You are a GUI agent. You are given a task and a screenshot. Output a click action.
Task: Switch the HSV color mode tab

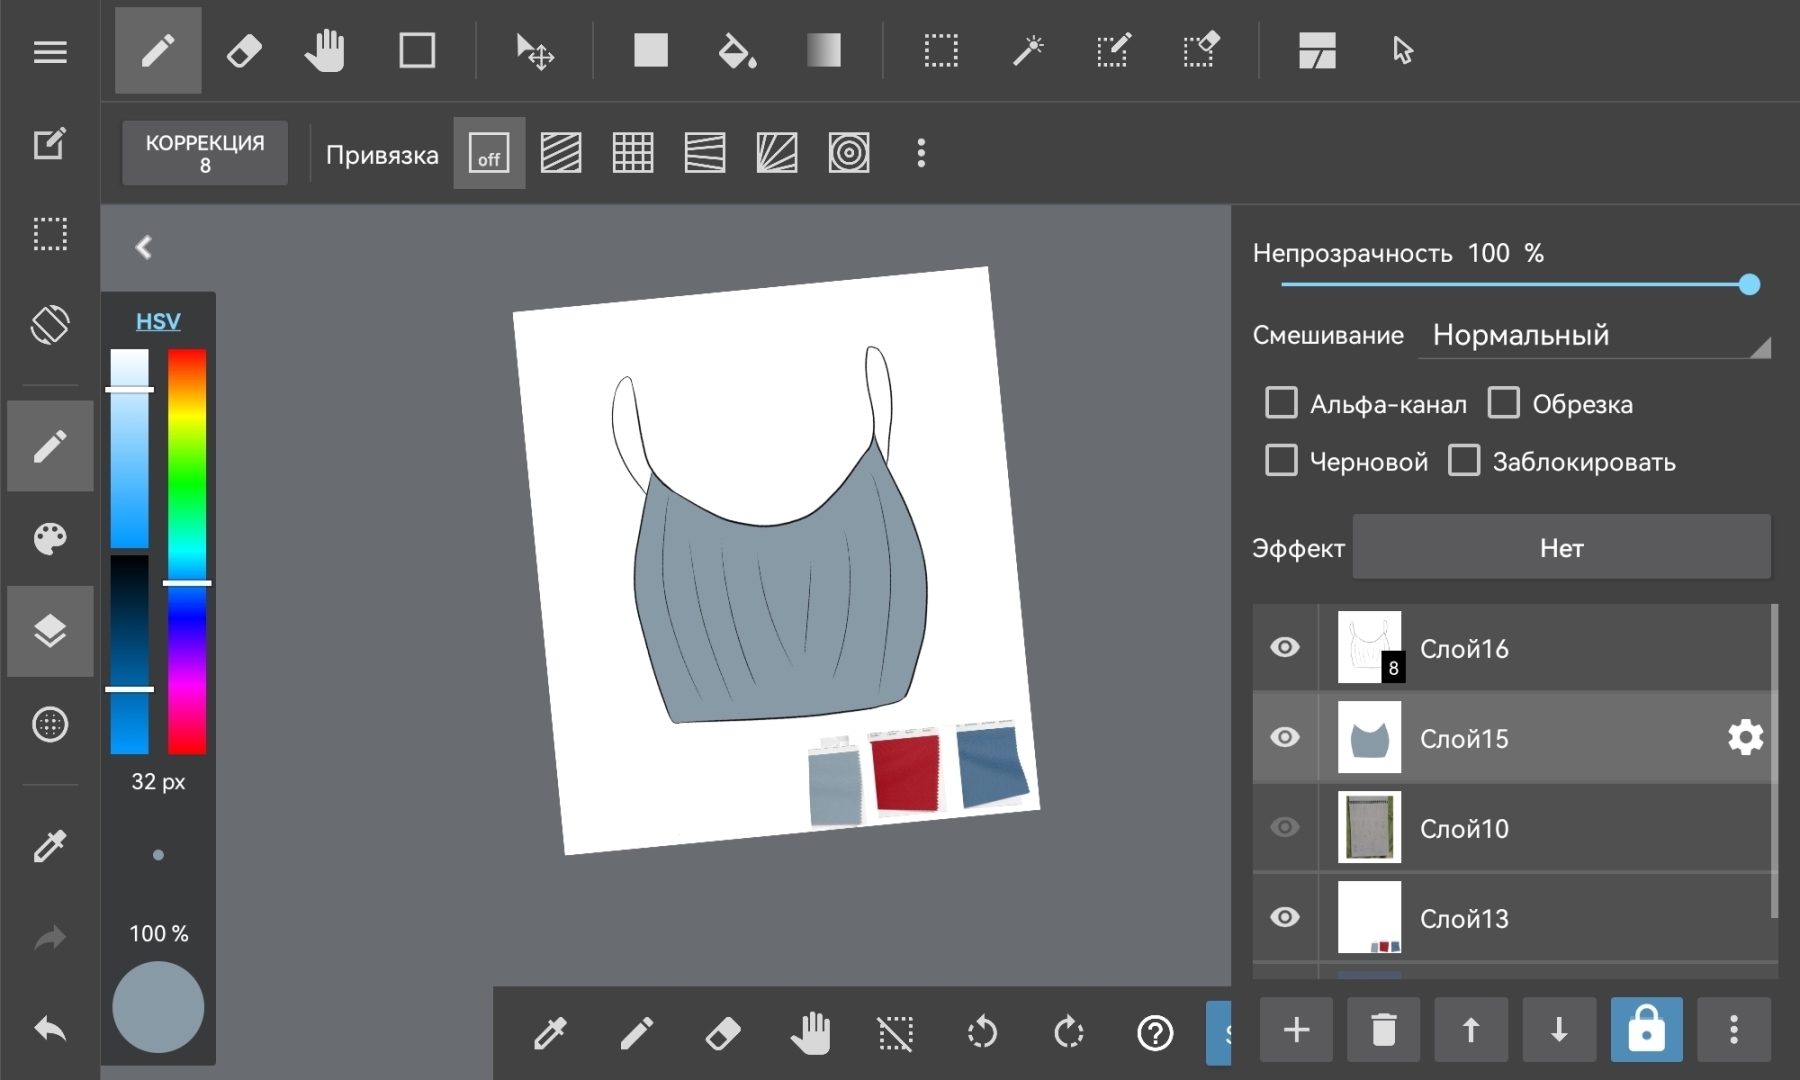(158, 321)
